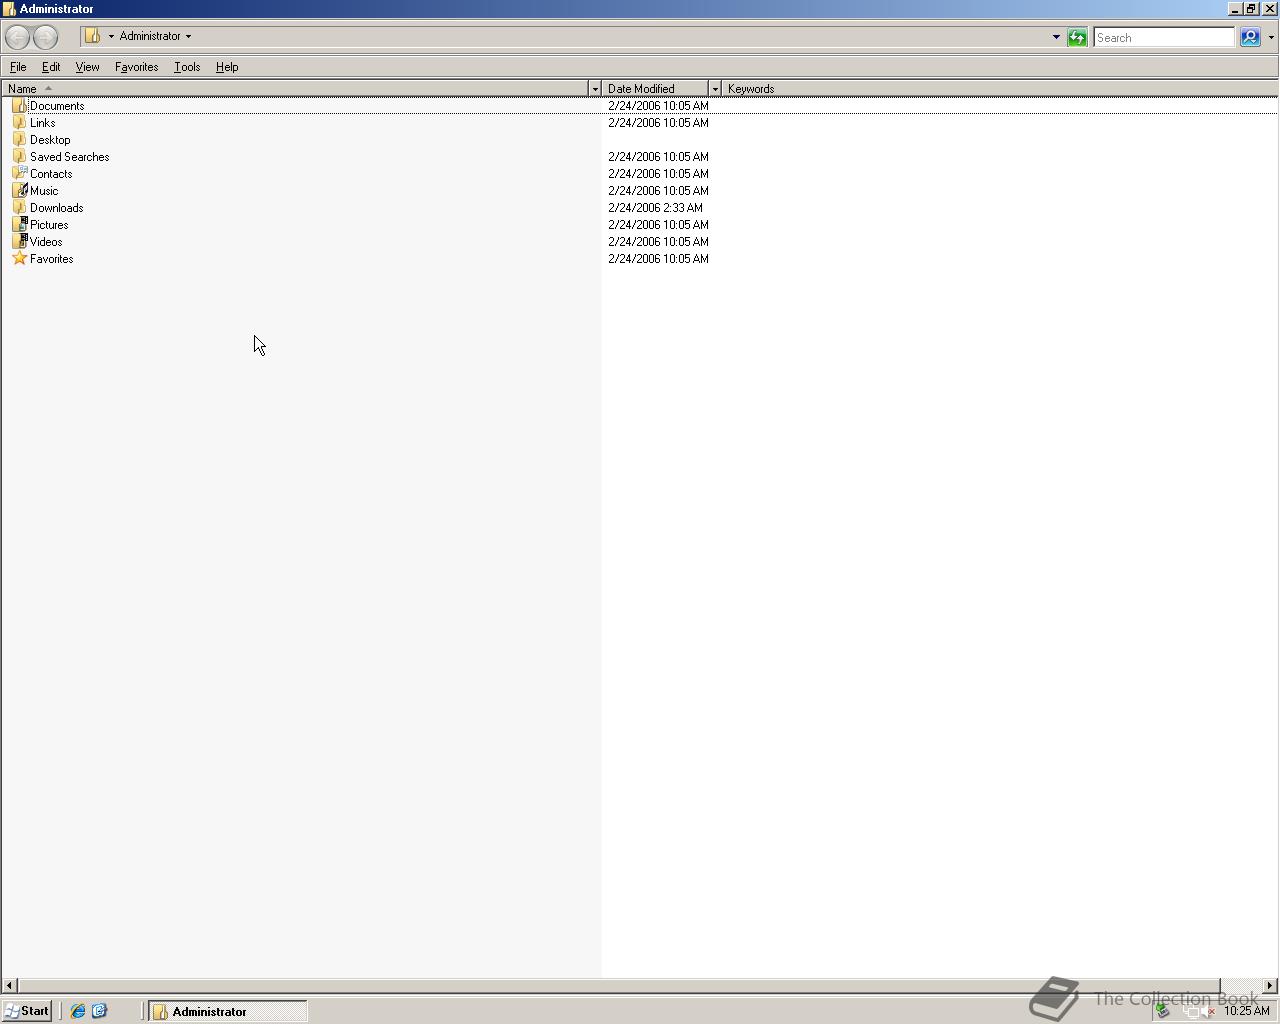This screenshot has width=1280, height=1024.
Task: Click the horizontal scrollbar right arrow
Action: (x=1270, y=985)
